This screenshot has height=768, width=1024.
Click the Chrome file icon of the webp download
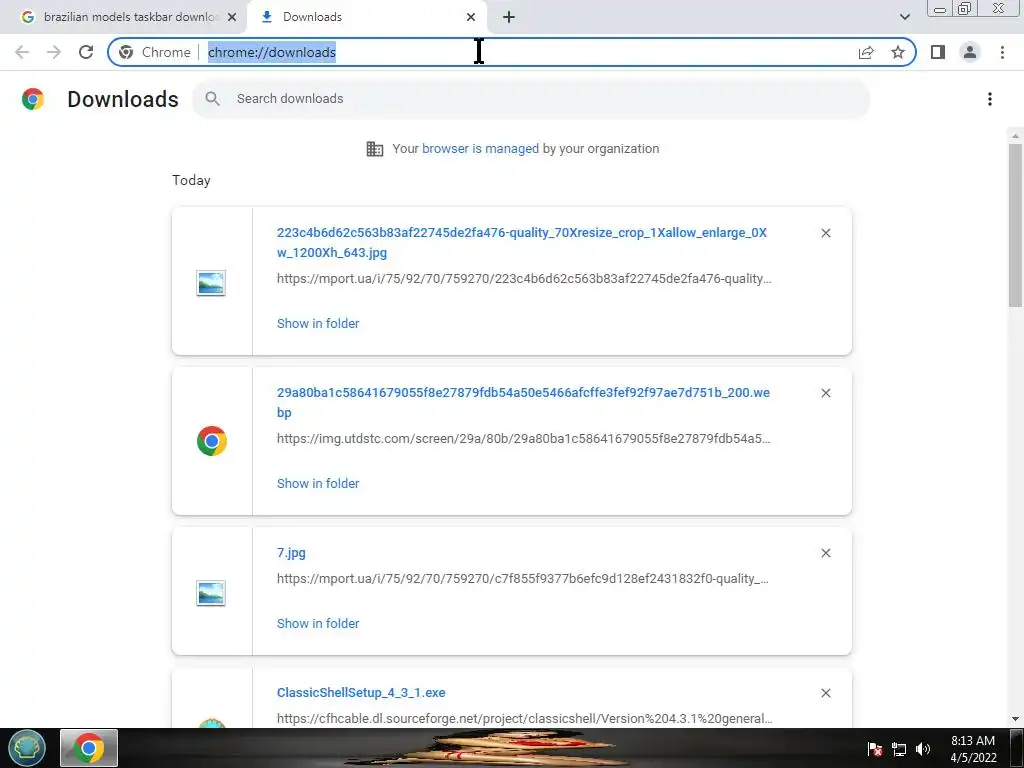point(212,441)
